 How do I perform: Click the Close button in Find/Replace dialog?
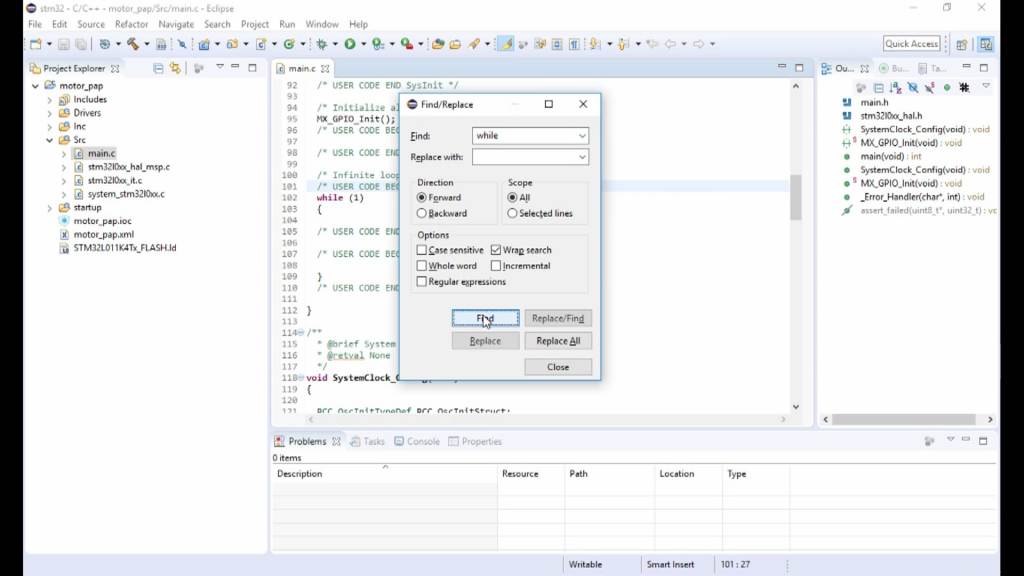pyautogui.click(x=558, y=367)
